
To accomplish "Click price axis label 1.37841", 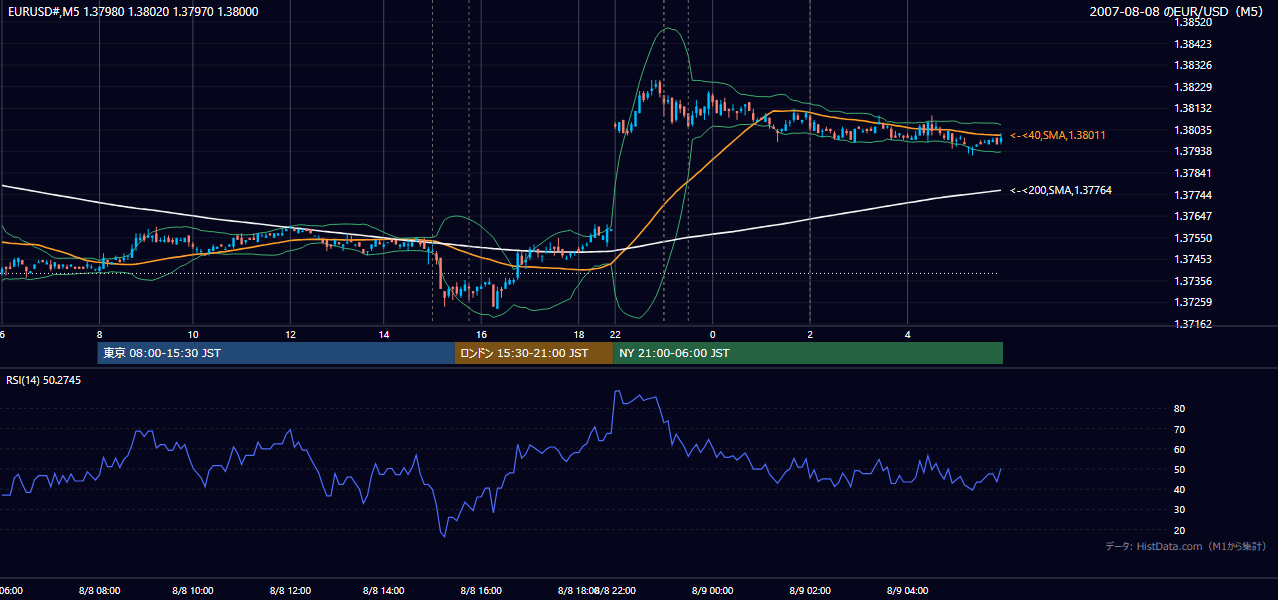I will (x=1193, y=173).
